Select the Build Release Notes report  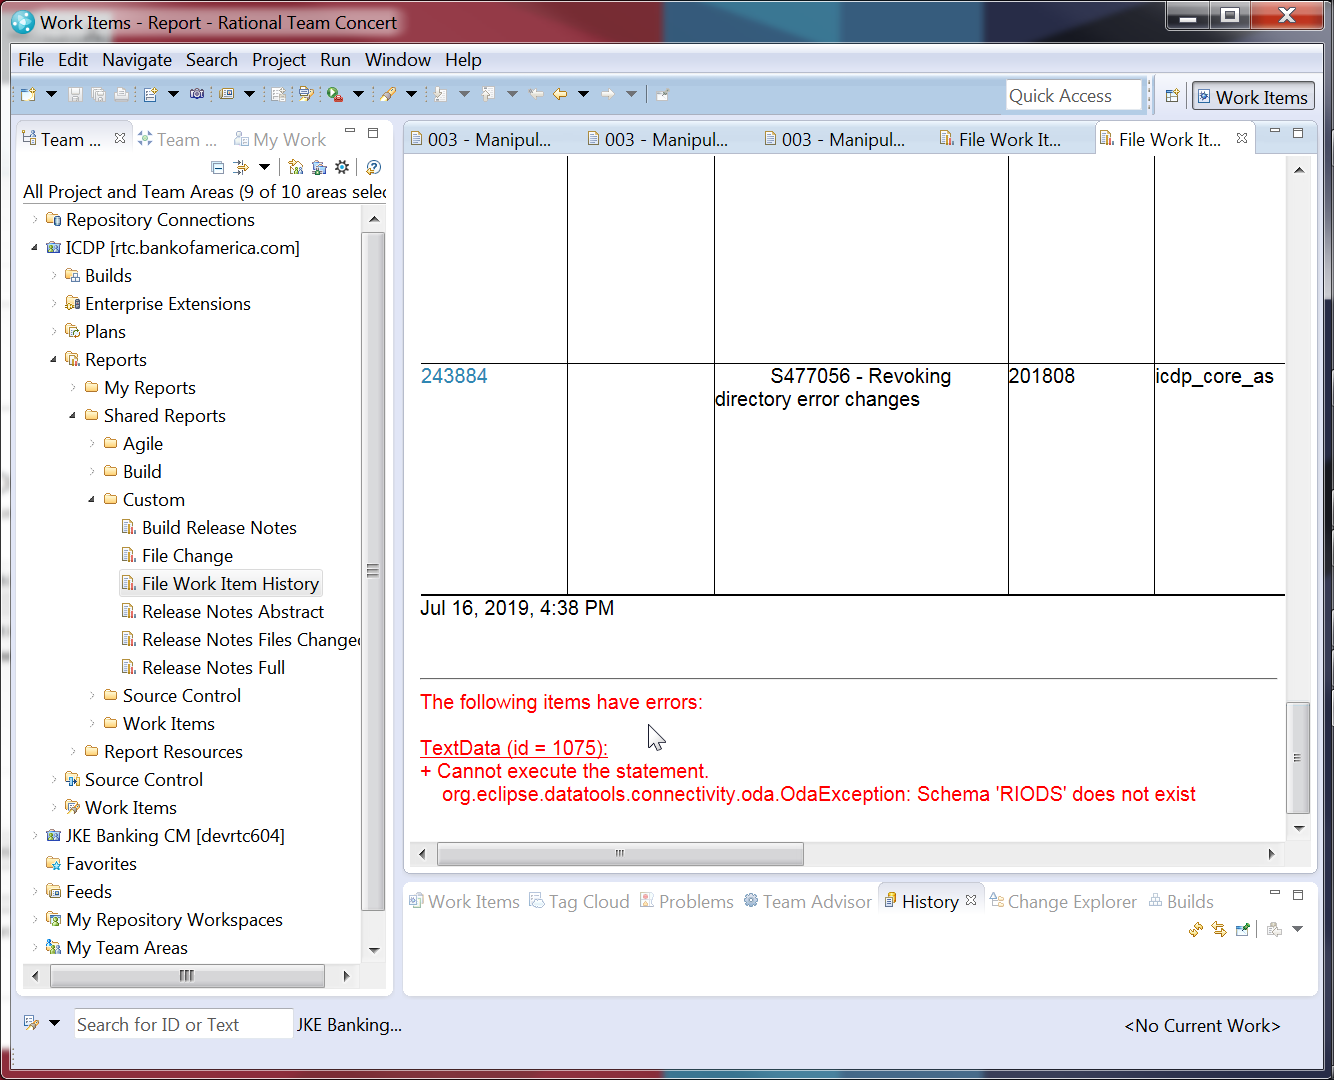click(210, 527)
